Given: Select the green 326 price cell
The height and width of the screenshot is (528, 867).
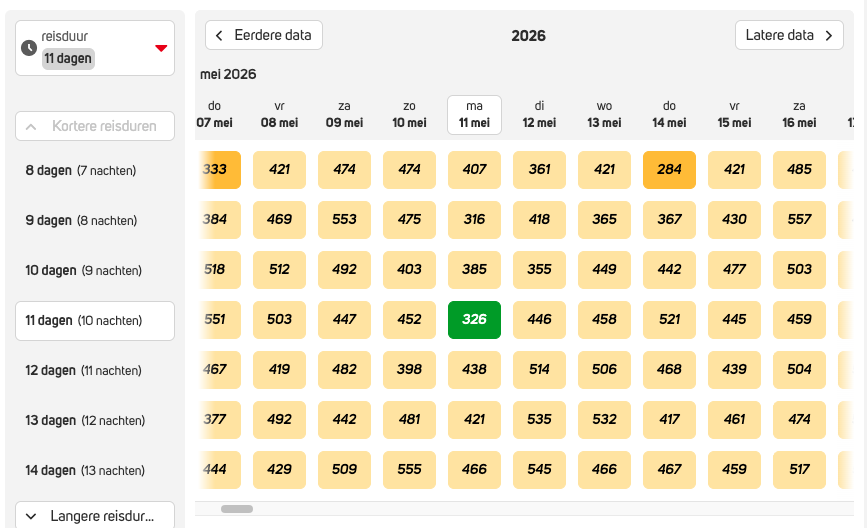Looking at the screenshot, I should [474, 320].
